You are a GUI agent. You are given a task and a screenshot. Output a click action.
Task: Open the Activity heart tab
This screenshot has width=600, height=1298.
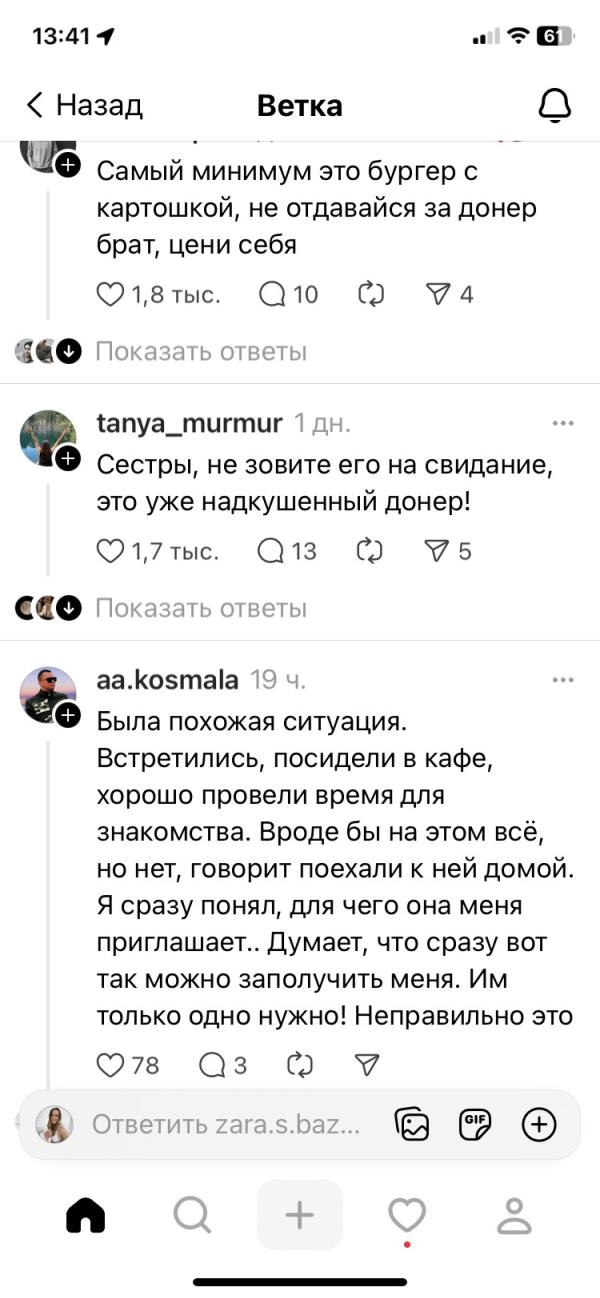click(x=407, y=1215)
